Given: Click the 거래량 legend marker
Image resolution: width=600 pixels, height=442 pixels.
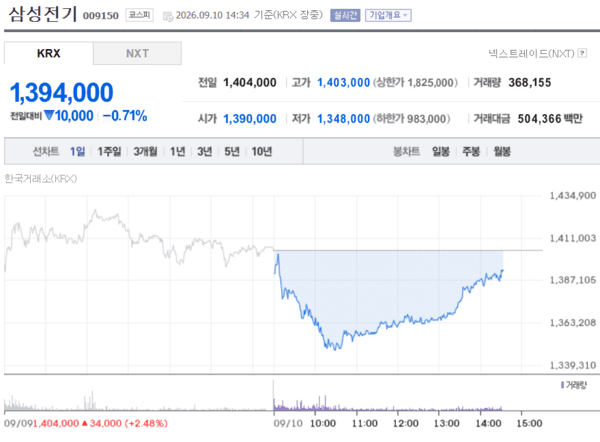Looking at the screenshot, I should point(562,385).
